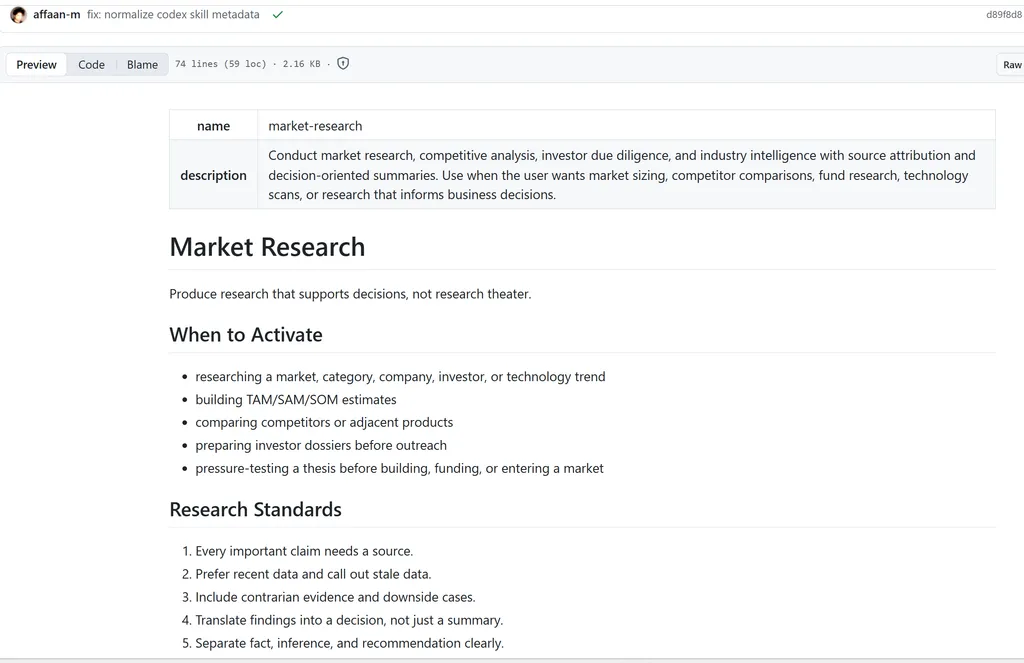Click 'Produce research that supports decisions' paragraph
The width and height of the screenshot is (1024, 663).
point(350,294)
